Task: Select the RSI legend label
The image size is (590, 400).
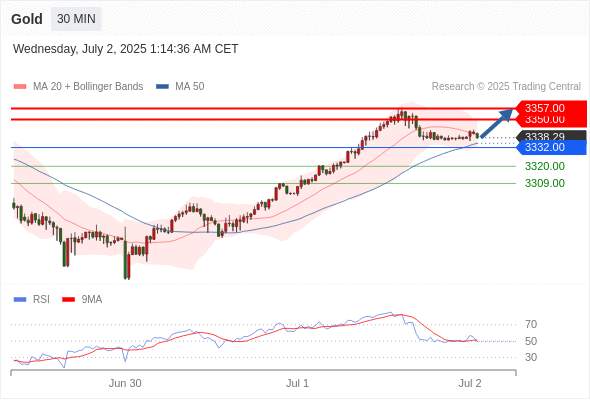Action: click(x=41, y=300)
